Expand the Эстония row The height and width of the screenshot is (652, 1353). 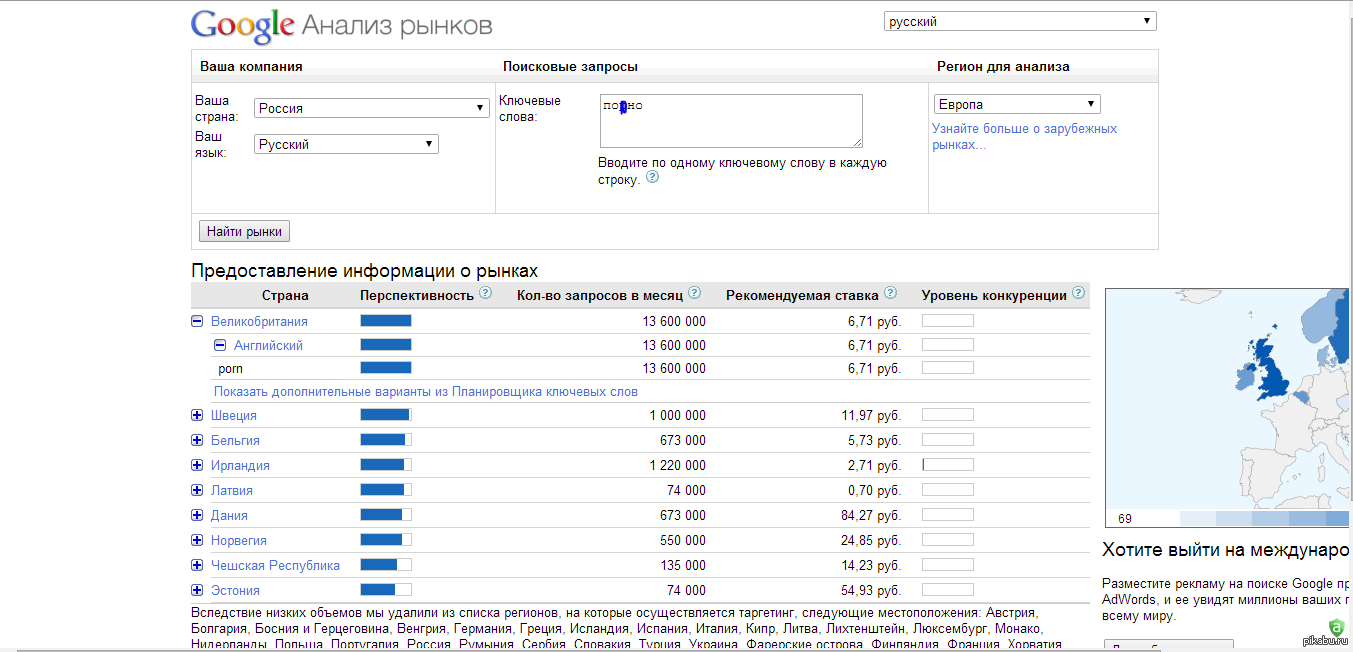point(197,590)
